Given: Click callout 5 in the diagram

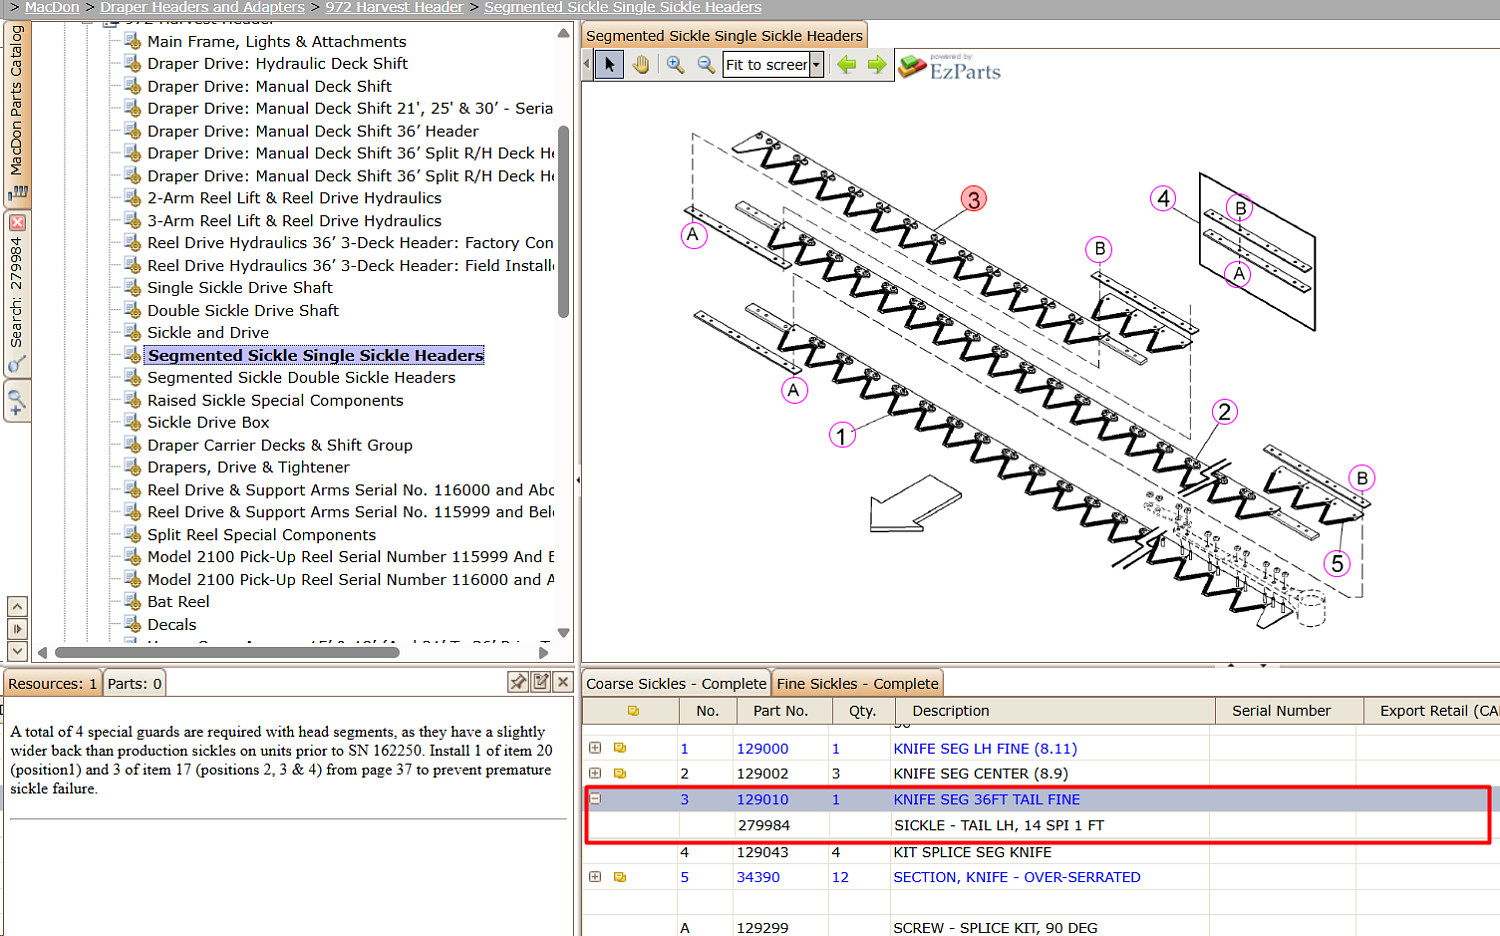Looking at the screenshot, I should coord(1338,563).
